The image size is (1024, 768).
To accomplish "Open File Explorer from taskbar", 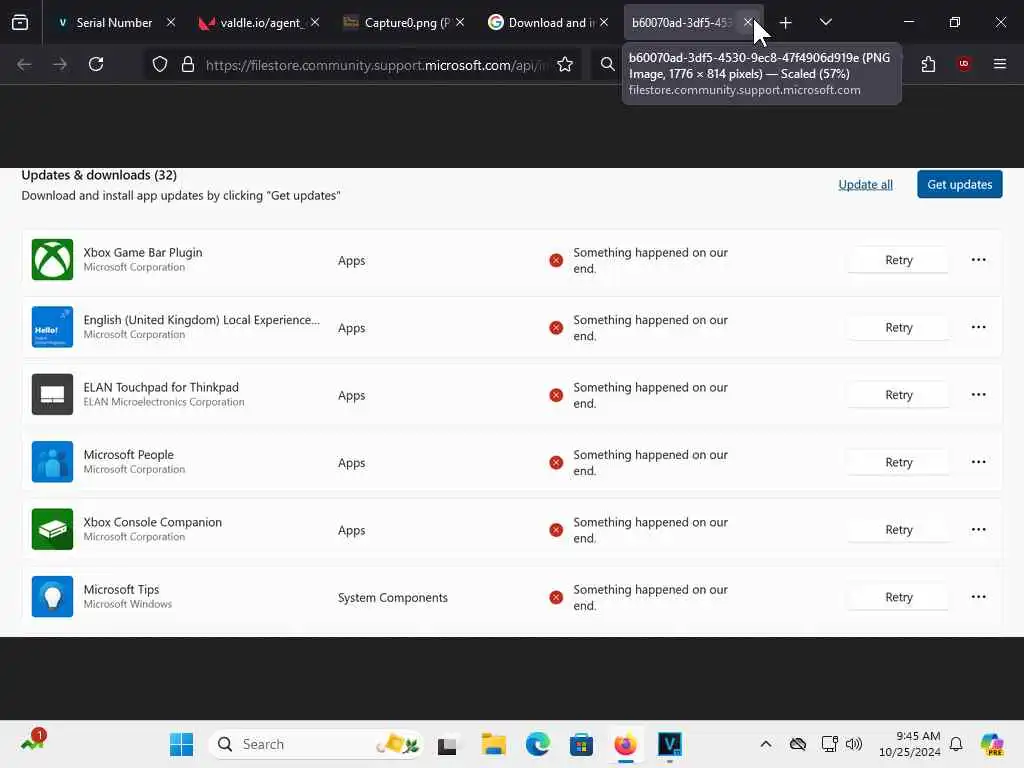I will click(493, 744).
